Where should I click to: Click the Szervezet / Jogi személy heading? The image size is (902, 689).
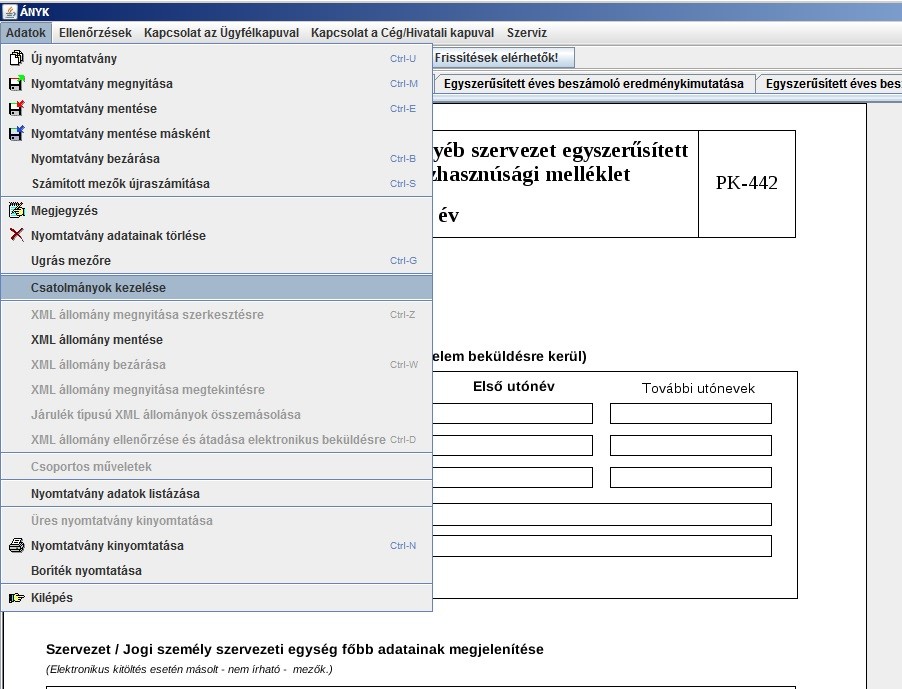(295, 649)
